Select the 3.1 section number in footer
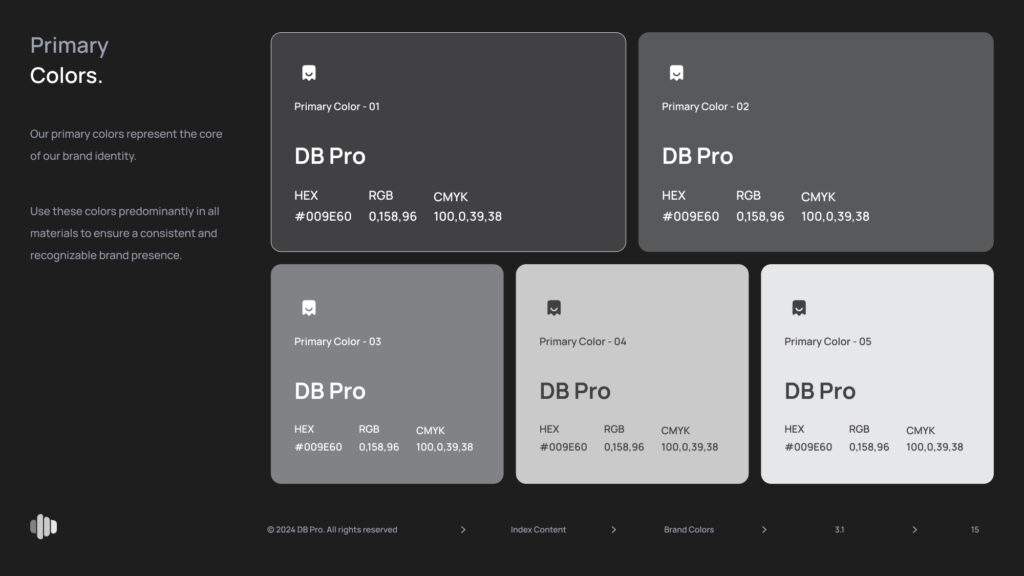 (x=839, y=530)
